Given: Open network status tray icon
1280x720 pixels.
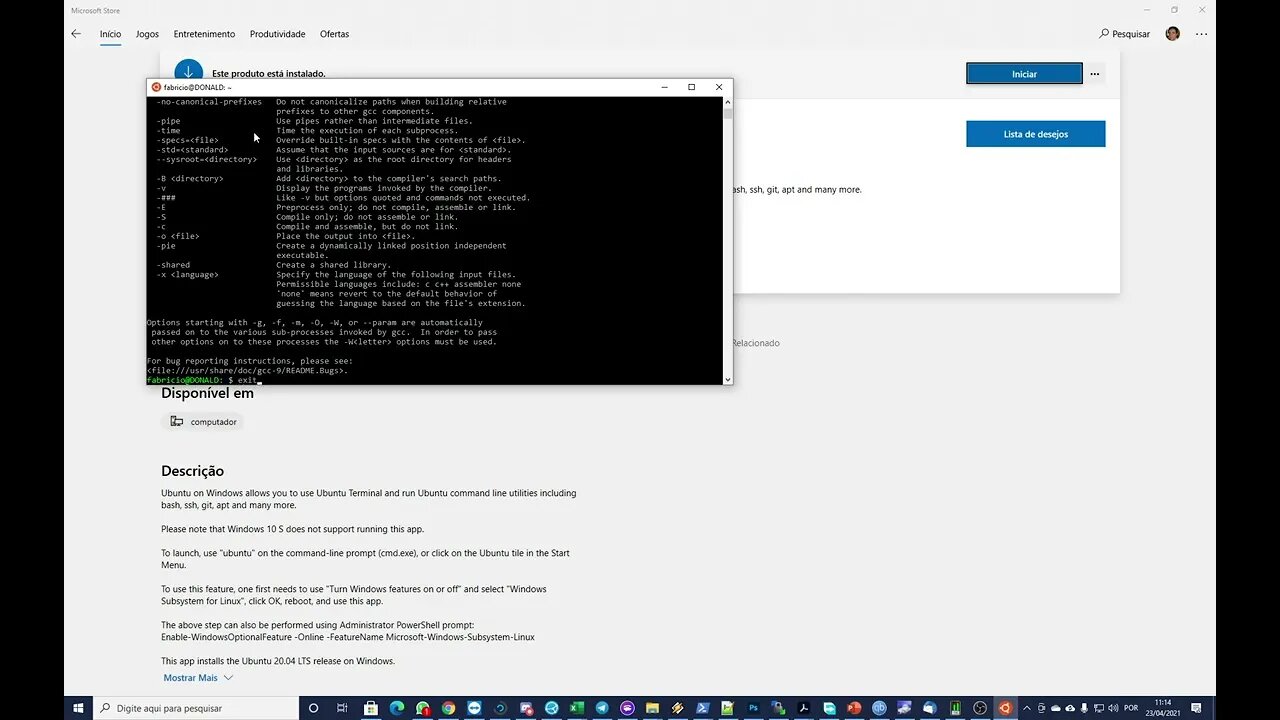Looking at the screenshot, I should click(x=1098, y=708).
